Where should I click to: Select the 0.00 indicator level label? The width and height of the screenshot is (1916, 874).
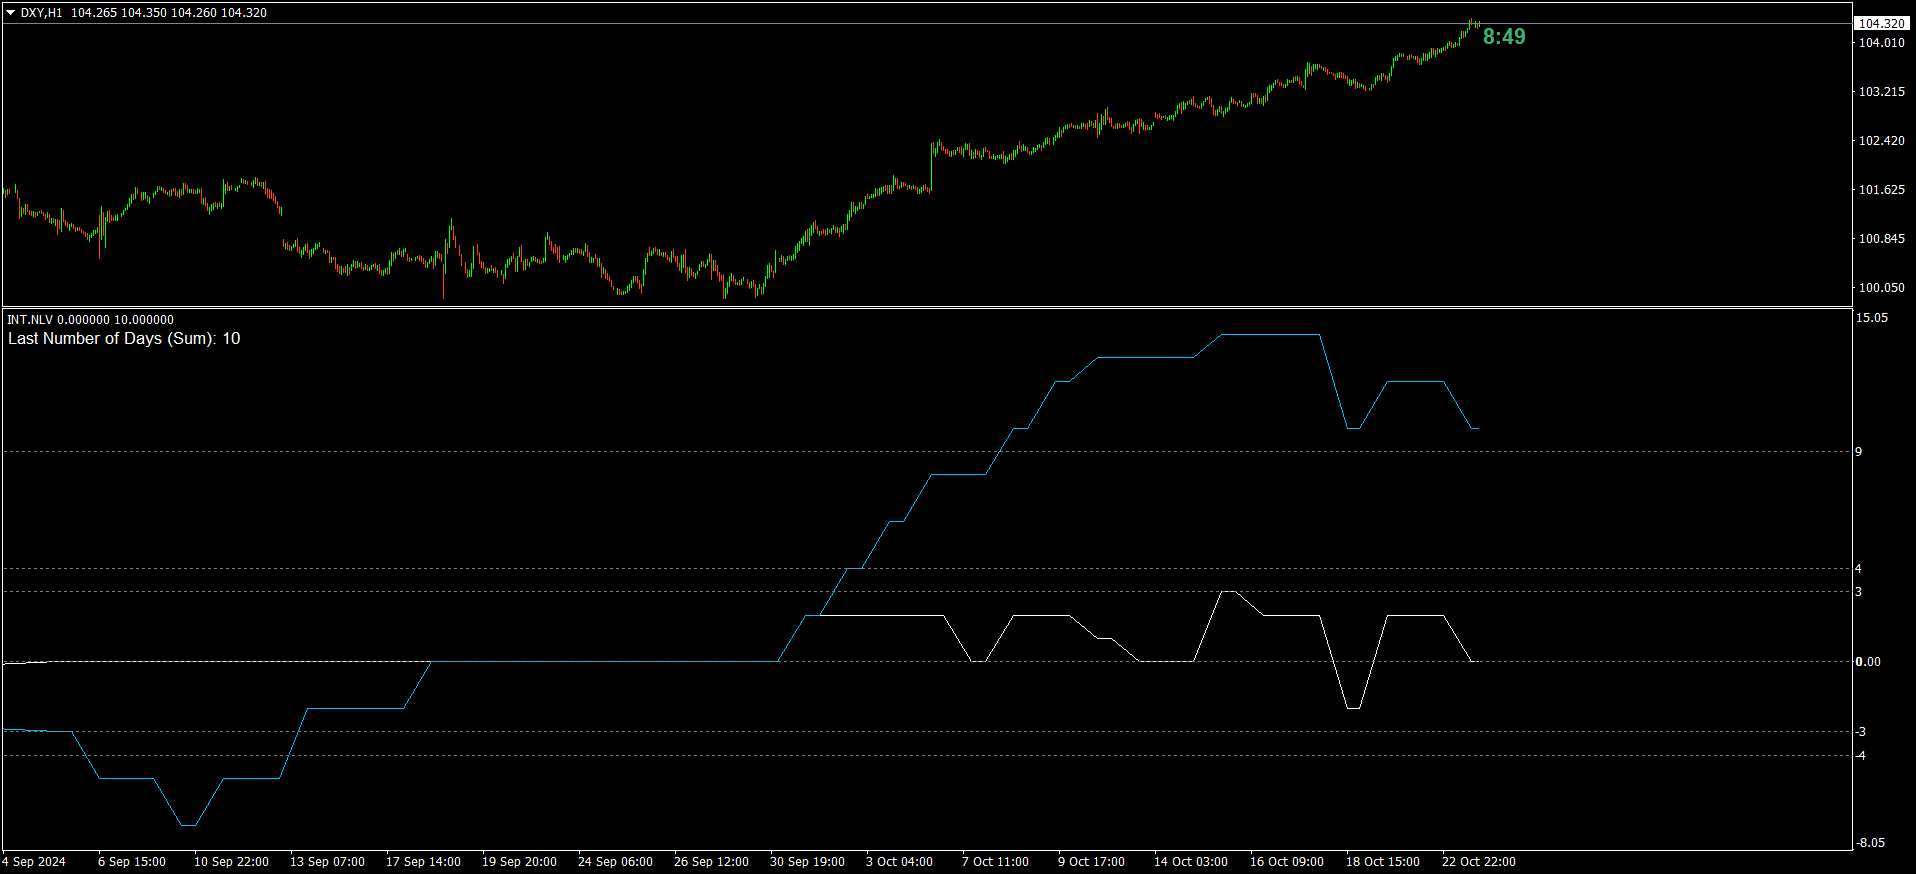click(x=1868, y=662)
